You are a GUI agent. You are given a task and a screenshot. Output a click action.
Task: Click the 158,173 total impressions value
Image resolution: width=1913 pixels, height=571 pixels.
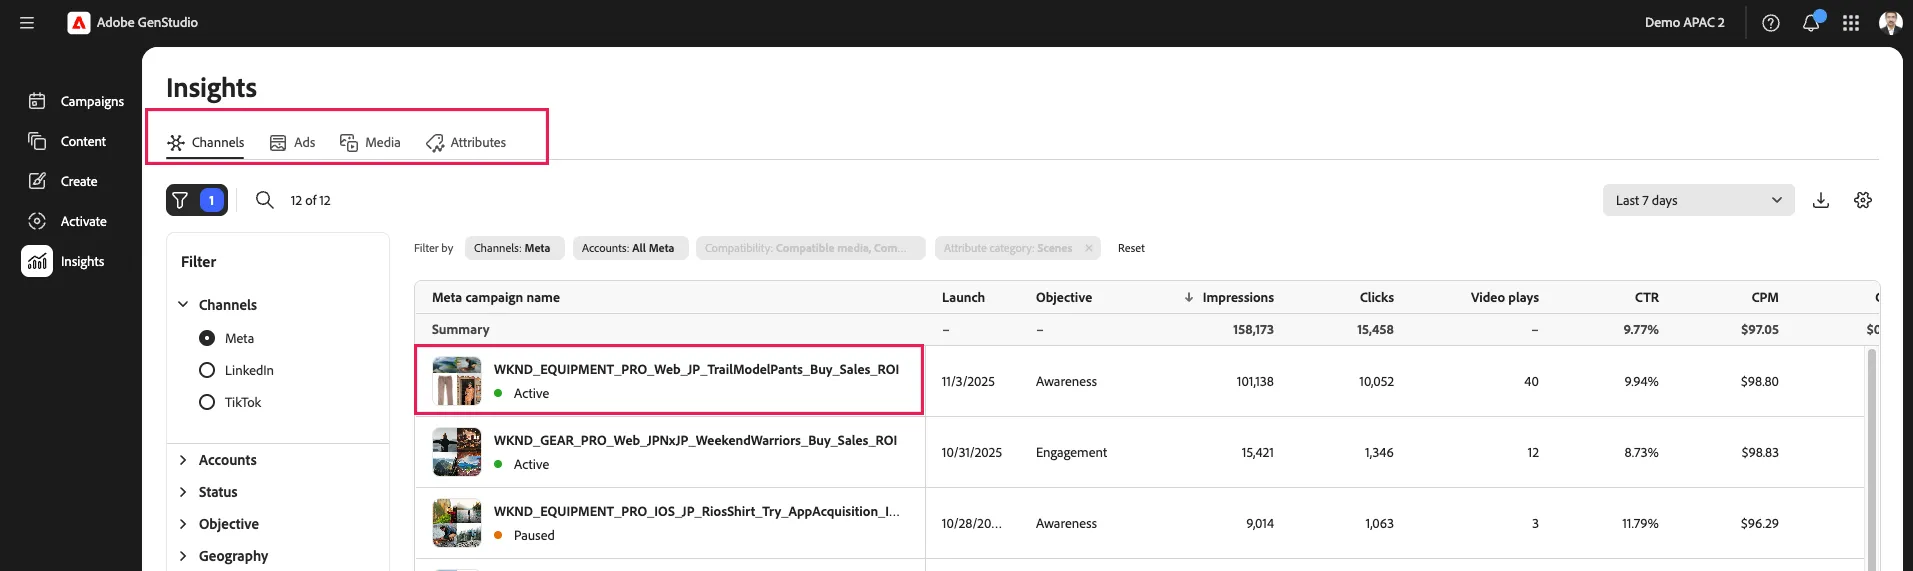[x=1253, y=329]
